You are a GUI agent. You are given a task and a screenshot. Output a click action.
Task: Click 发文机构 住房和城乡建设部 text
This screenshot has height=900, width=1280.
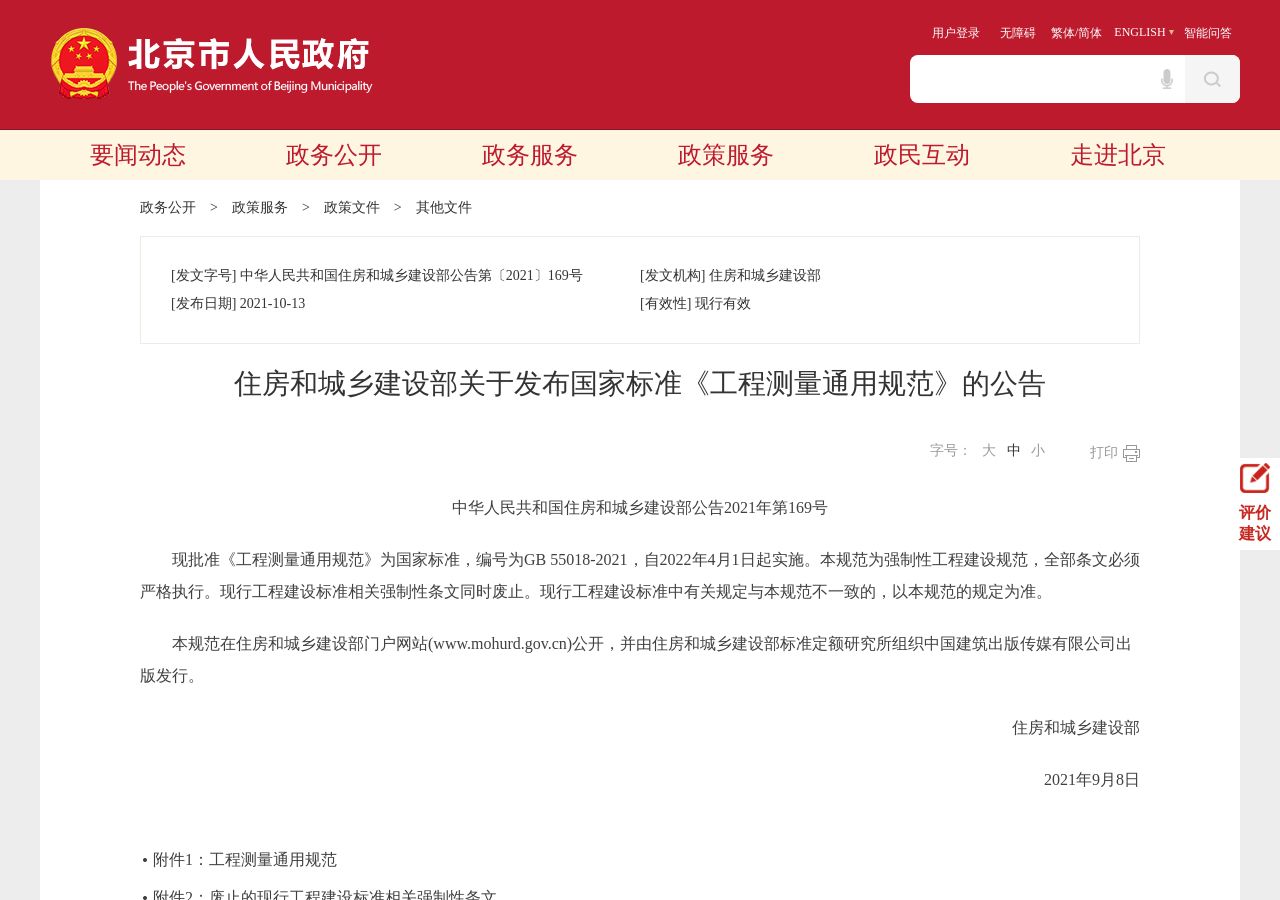(730, 276)
